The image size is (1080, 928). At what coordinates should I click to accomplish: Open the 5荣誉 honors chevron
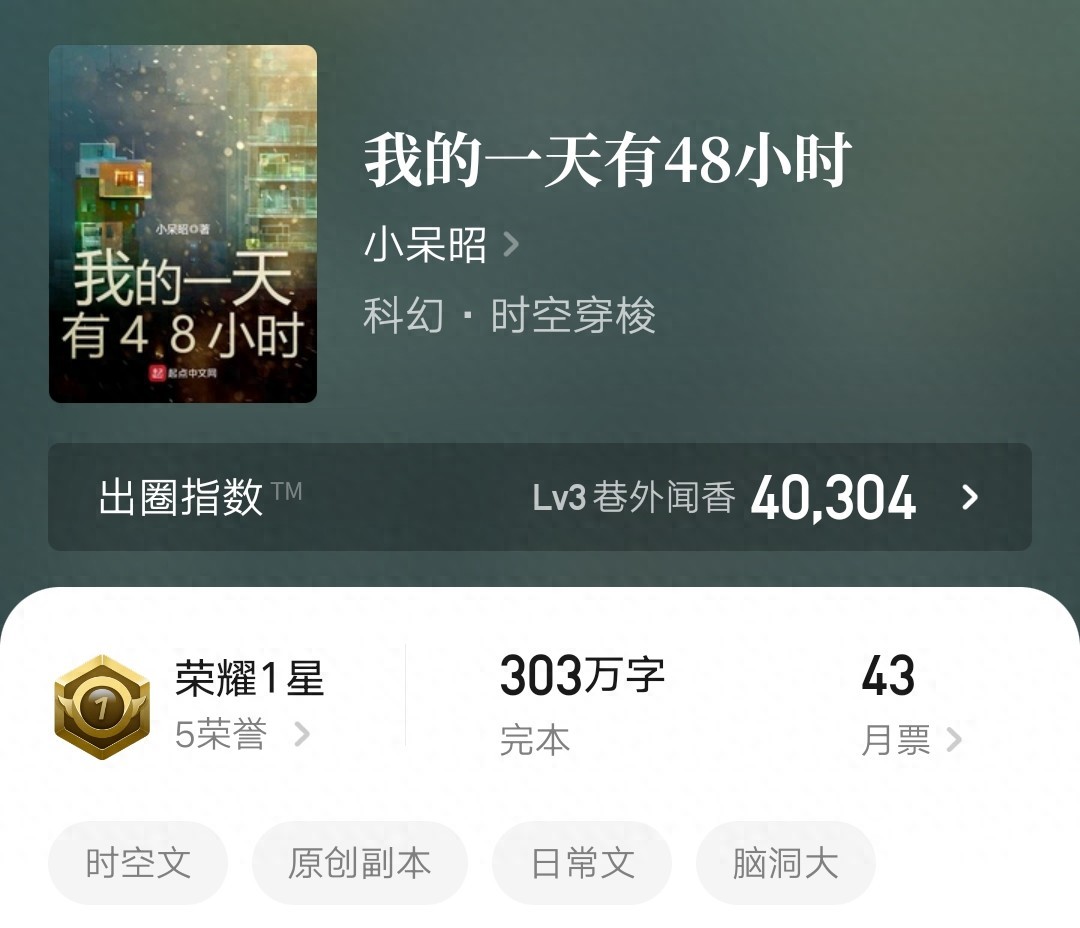pyautogui.click(x=302, y=734)
